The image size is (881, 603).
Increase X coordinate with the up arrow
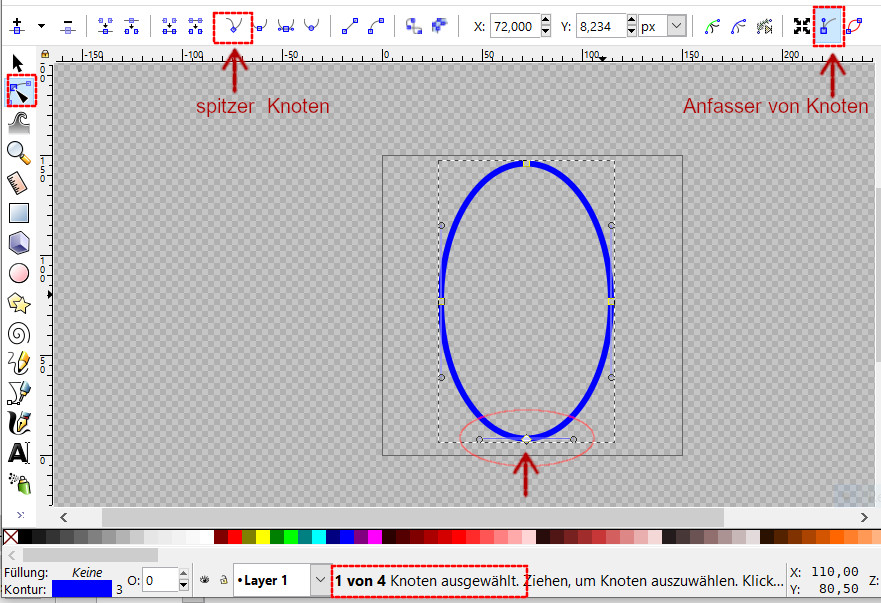pos(546,20)
